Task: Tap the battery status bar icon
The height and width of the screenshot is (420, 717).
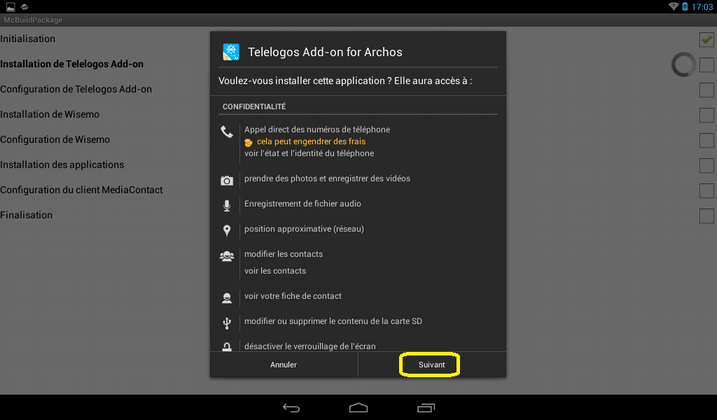Action: tap(685, 6)
